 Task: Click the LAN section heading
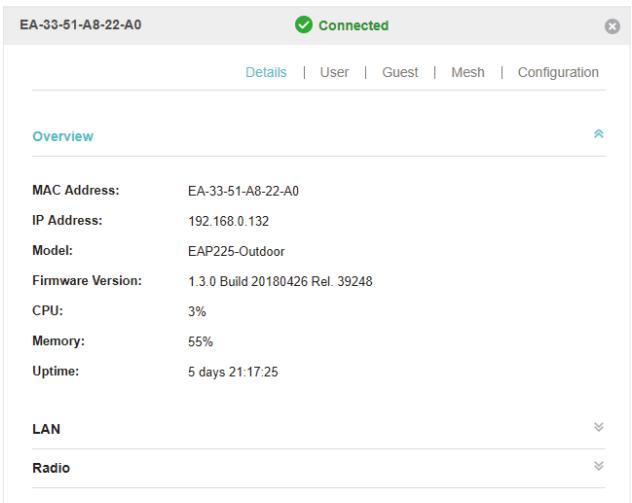[x=46, y=429]
